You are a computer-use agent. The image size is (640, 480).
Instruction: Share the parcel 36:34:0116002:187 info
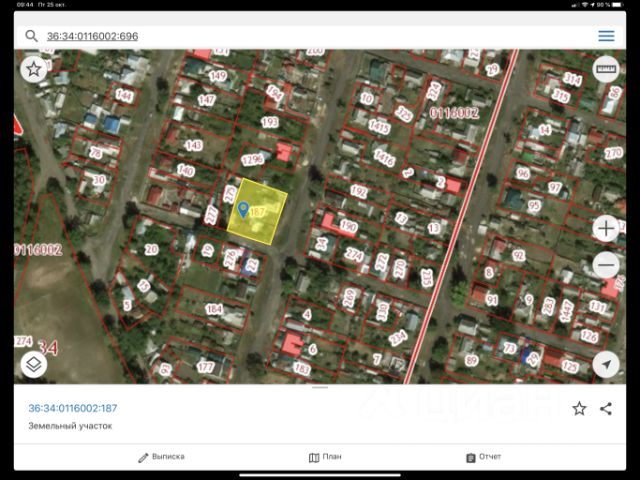[606, 408]
